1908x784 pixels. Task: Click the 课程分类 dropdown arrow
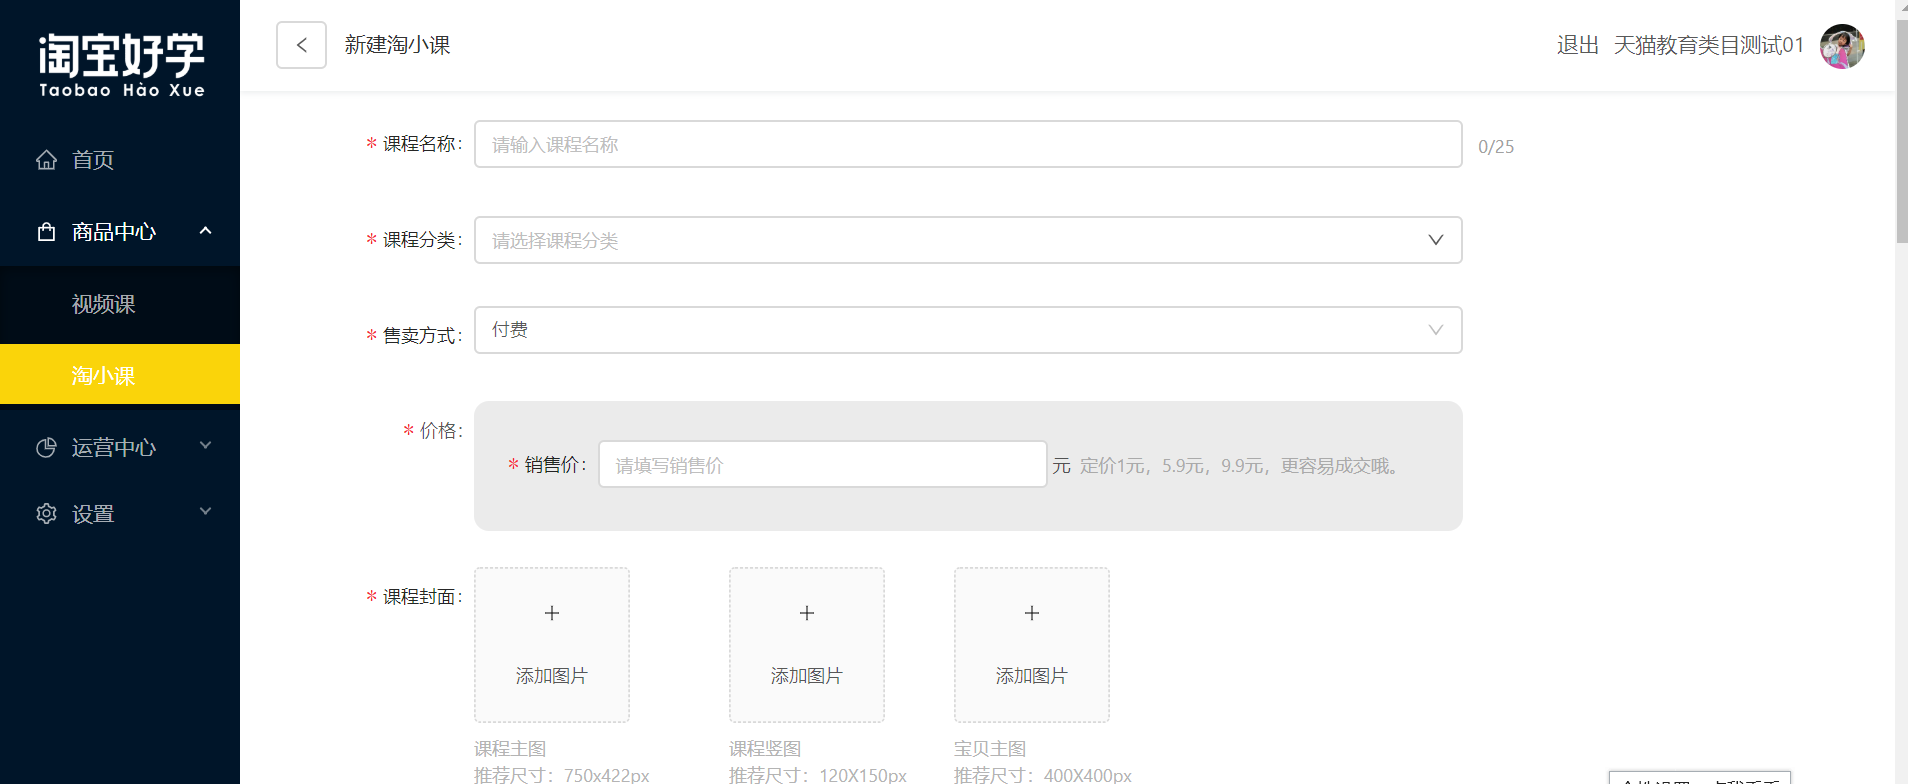1436,240
